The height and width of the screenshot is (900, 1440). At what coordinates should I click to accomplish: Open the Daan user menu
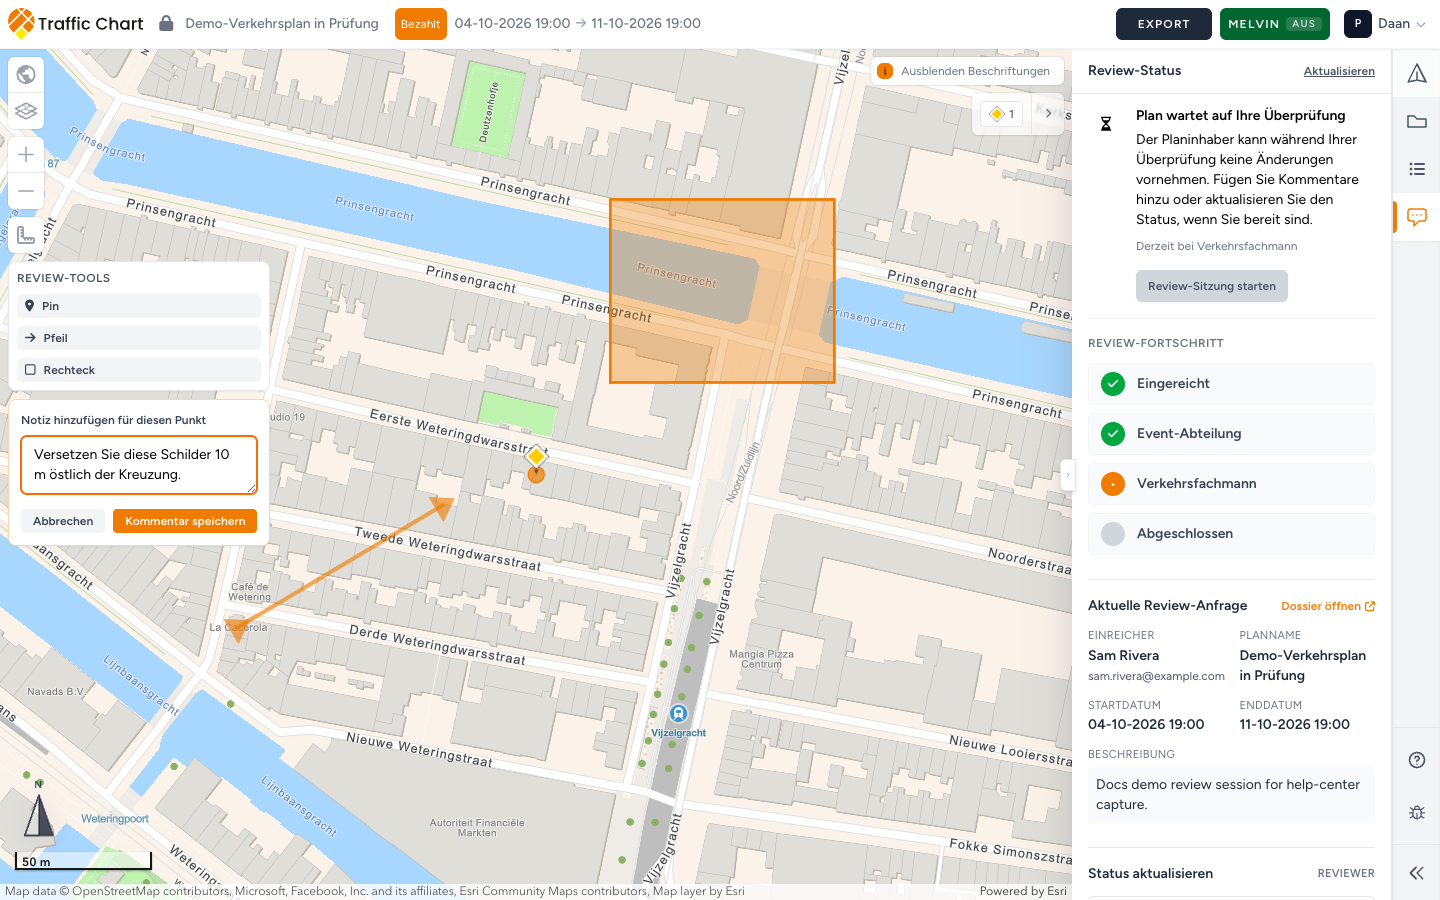point(1386,24)
